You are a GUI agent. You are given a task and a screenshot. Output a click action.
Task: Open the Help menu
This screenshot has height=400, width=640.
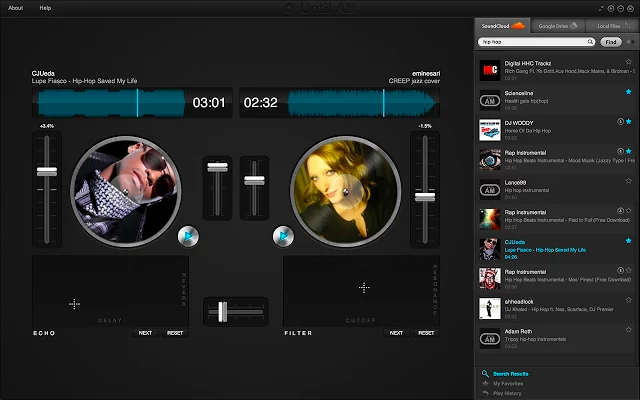point(45,7)
